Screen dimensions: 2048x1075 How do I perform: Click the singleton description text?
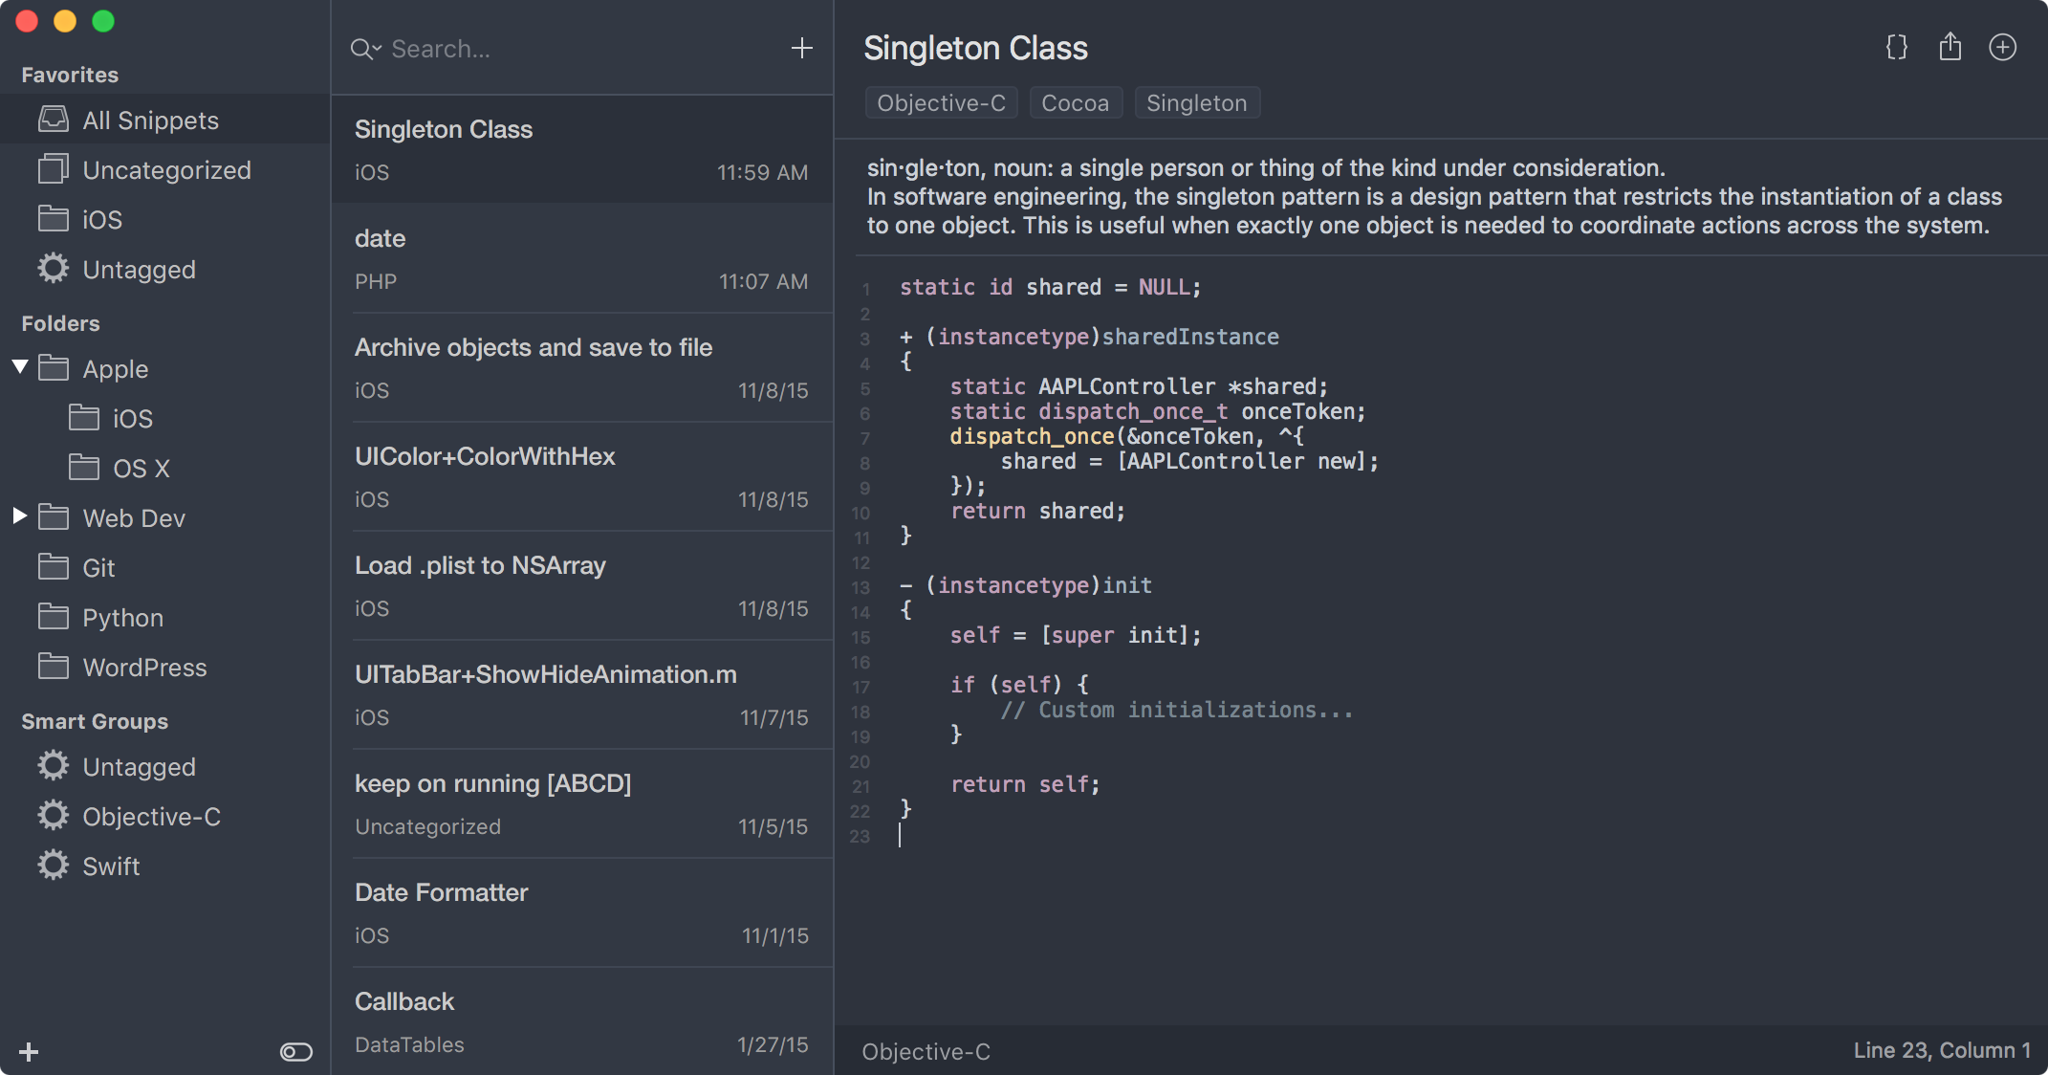1434,196
